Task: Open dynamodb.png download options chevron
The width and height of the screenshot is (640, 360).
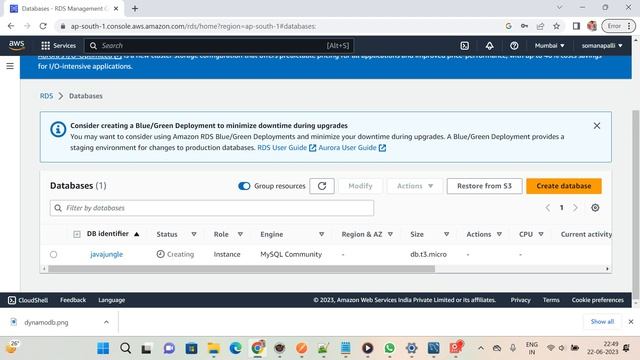Action: click(x=106, y=322)
